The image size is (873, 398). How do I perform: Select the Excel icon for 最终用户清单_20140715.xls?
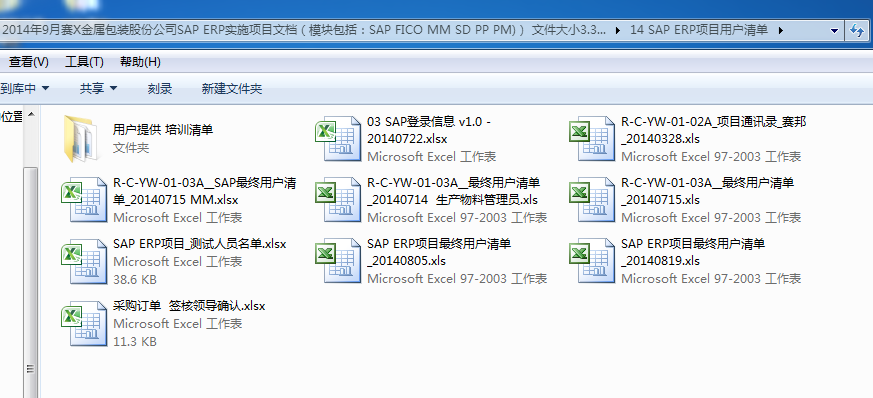(x=592, y=199)
